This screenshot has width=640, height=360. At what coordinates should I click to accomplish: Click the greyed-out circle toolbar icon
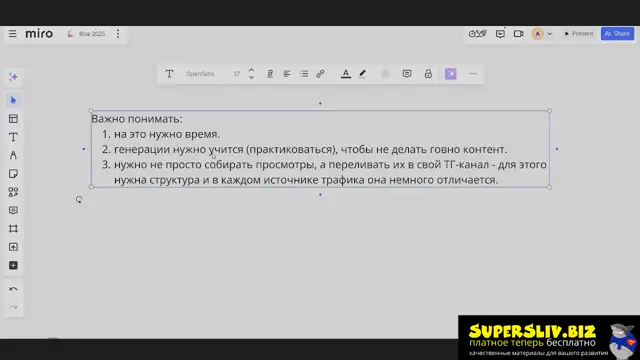point(385,74)
